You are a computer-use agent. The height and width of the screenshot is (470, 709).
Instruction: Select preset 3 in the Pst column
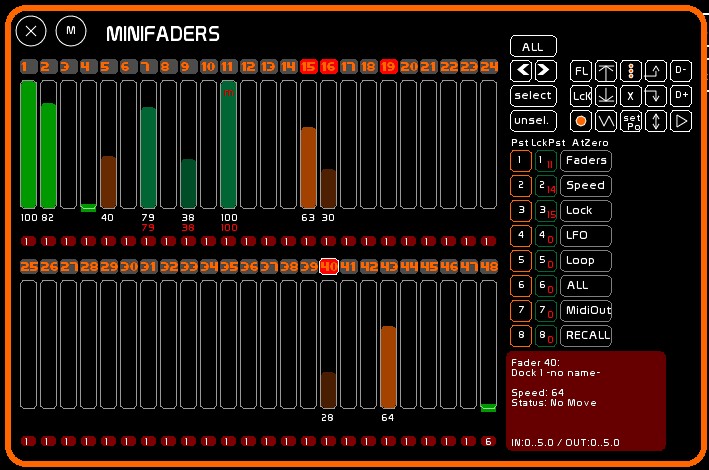521,211
